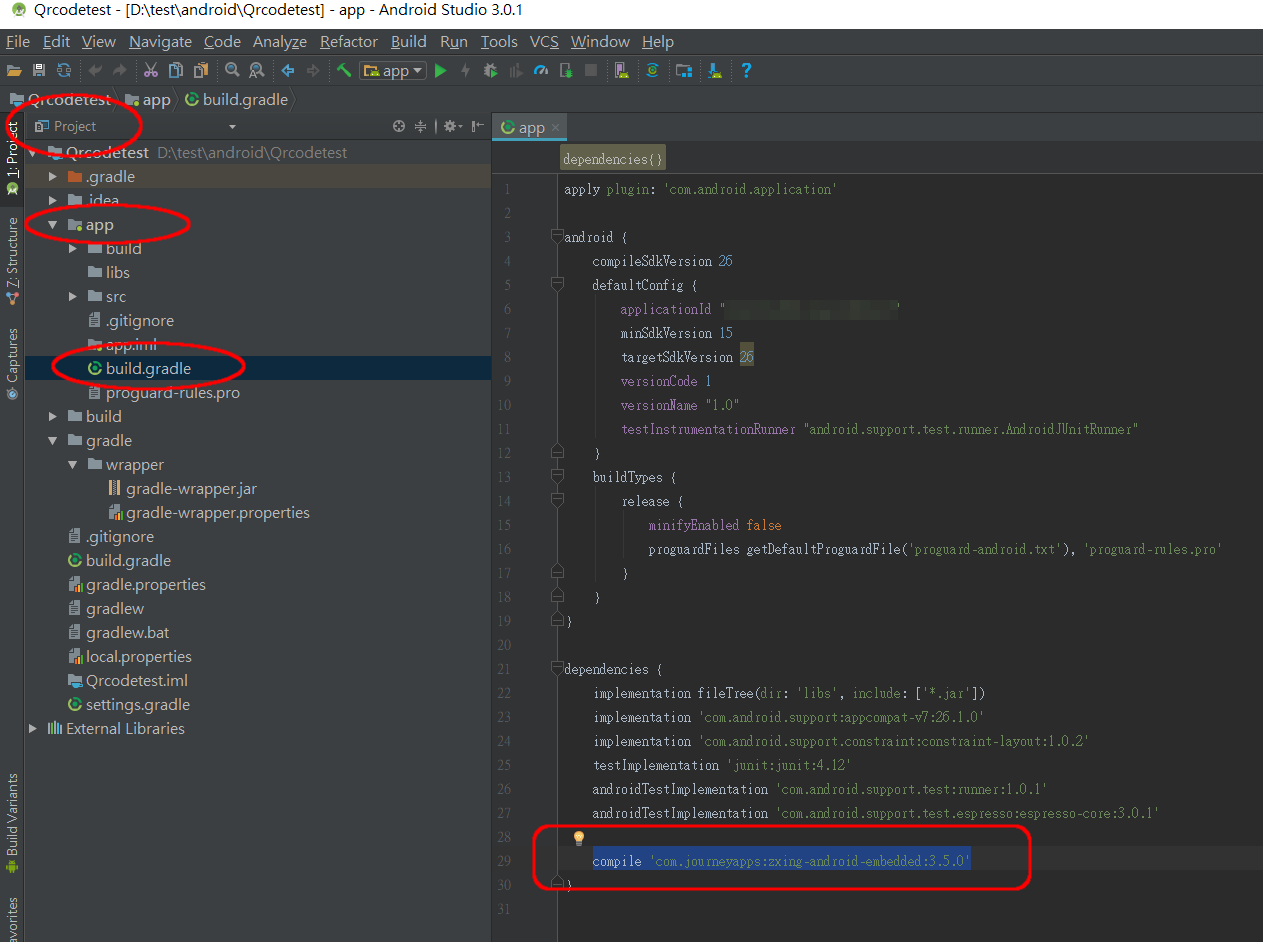Toggle the Captures side tool window

[x=12, y=363]
